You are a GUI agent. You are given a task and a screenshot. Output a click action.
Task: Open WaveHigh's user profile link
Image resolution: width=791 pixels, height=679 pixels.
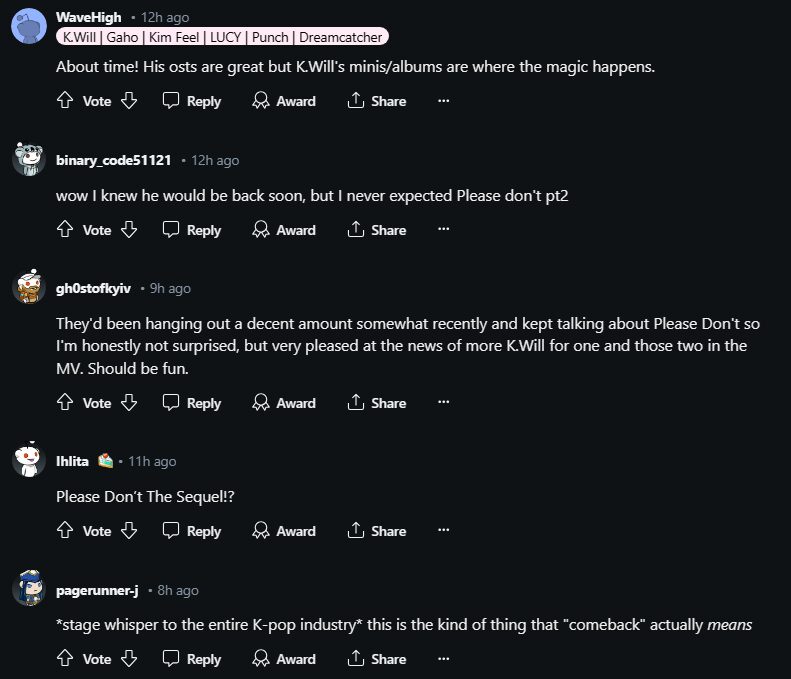click(89, 17)
